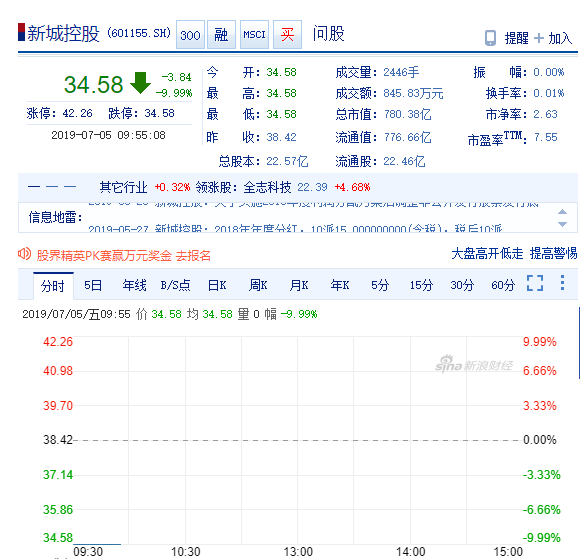Click the MSCI badge
Viewport: 580px width, 559px height.
[254, 35]
